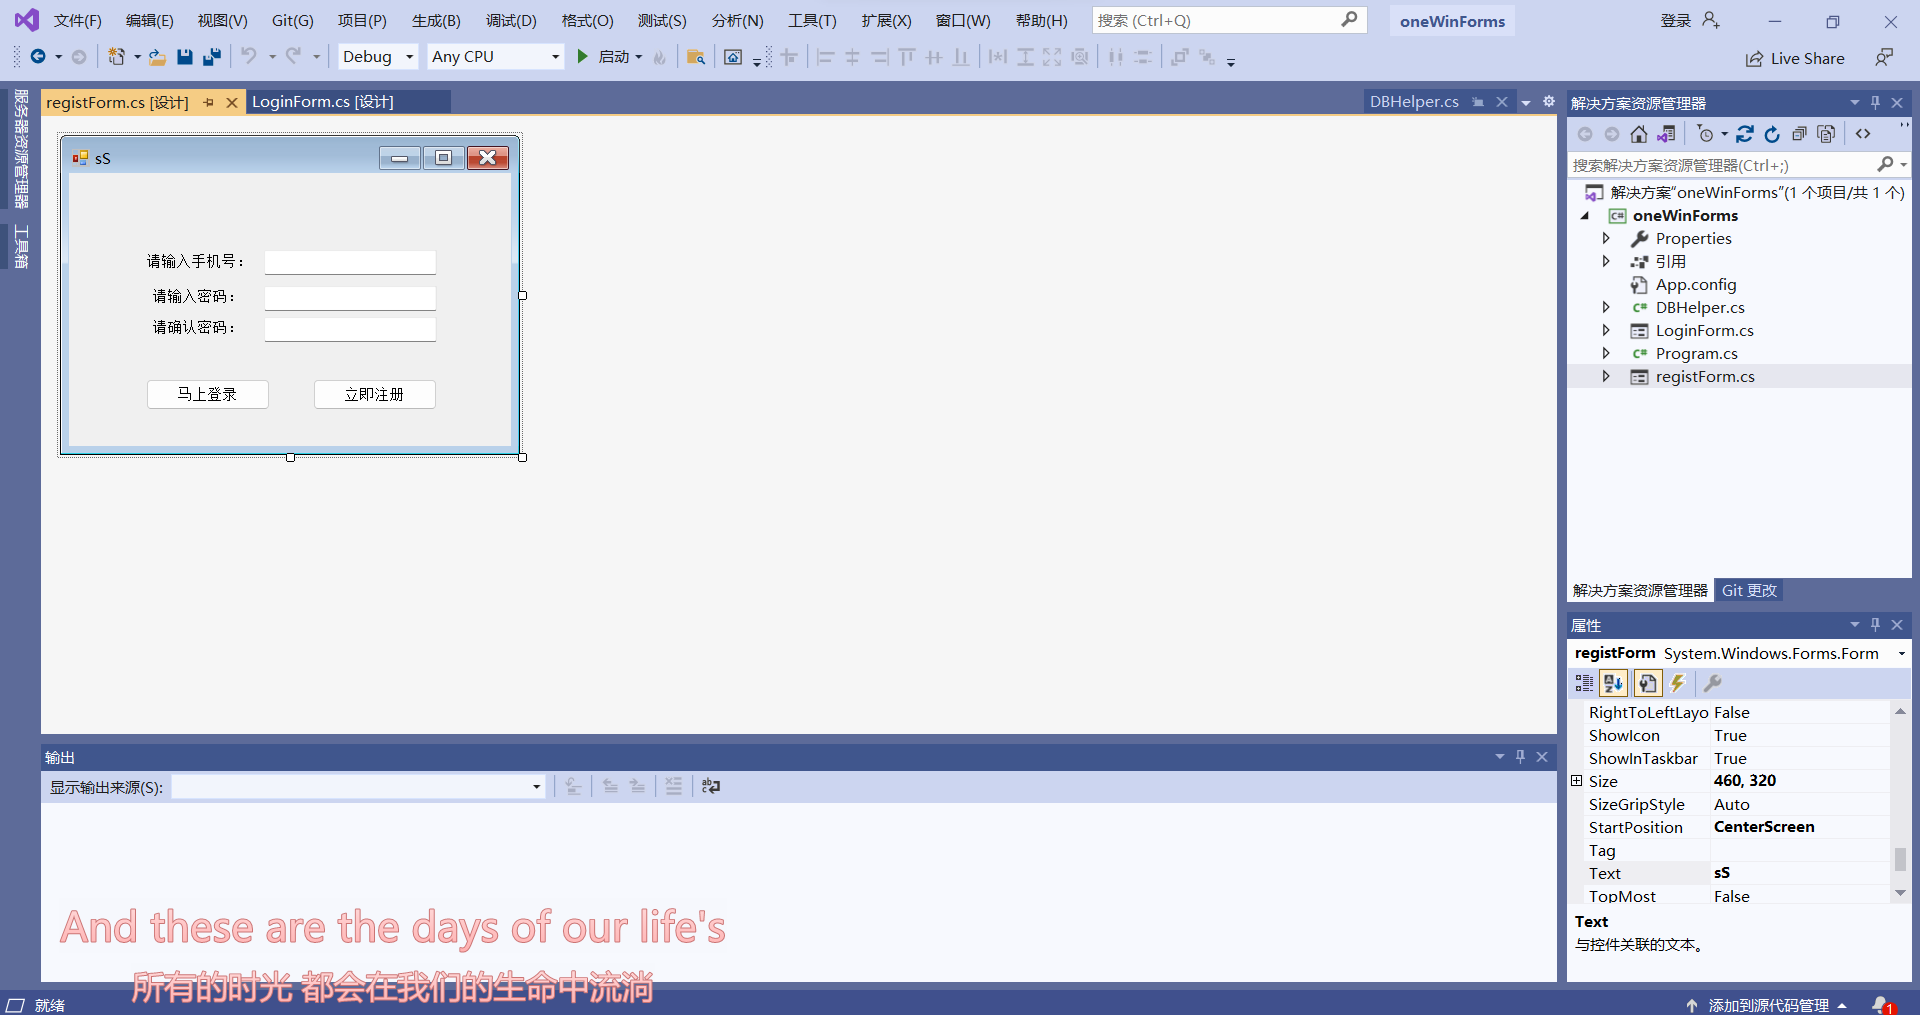The width and height of the screenshot is (1920, 1015).
Task: Click the 马上登录 button on the form
Action: 208,395
